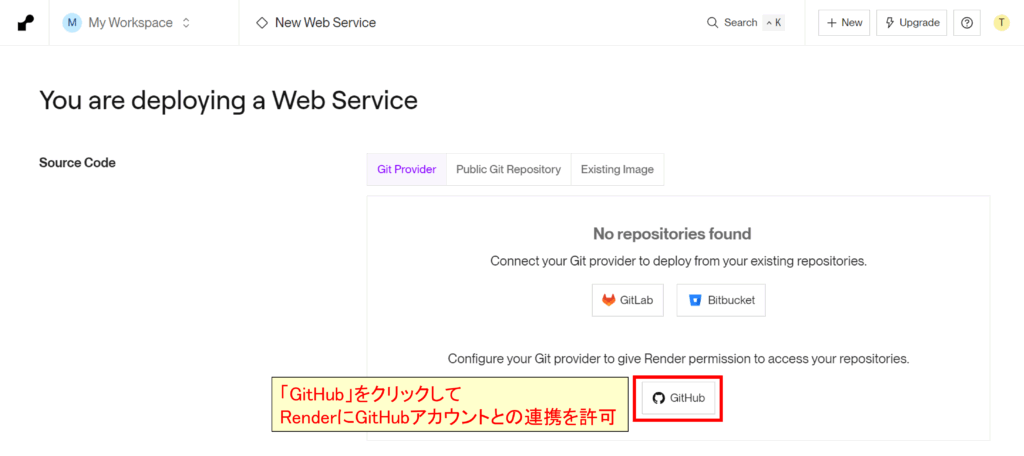The width and height of the screenshot is (1024, 456).
Task: Open the T user avatar menu
Action: (x=1001, y=23)
